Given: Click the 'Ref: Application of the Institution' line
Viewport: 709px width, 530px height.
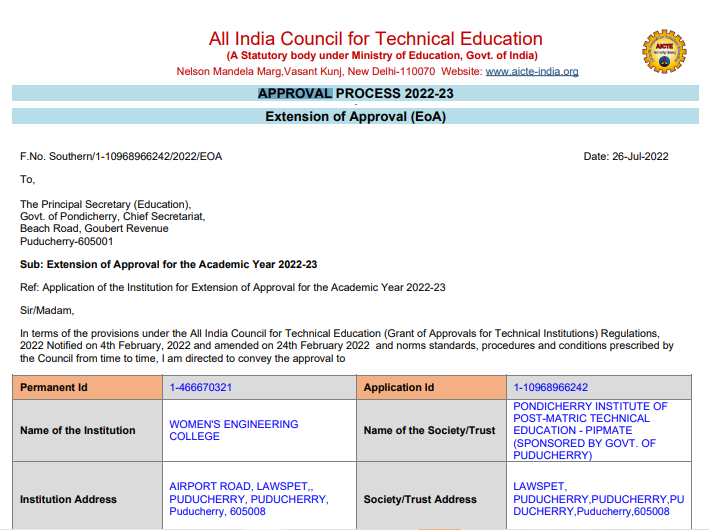Looking at the screenshot, I should click(x=233, y=288).
